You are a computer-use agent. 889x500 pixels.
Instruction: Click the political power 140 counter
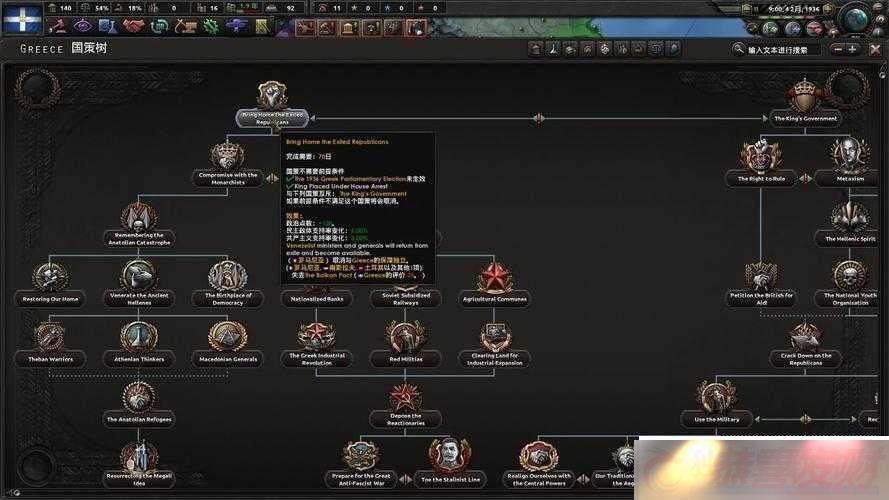(x=60, y=8)
